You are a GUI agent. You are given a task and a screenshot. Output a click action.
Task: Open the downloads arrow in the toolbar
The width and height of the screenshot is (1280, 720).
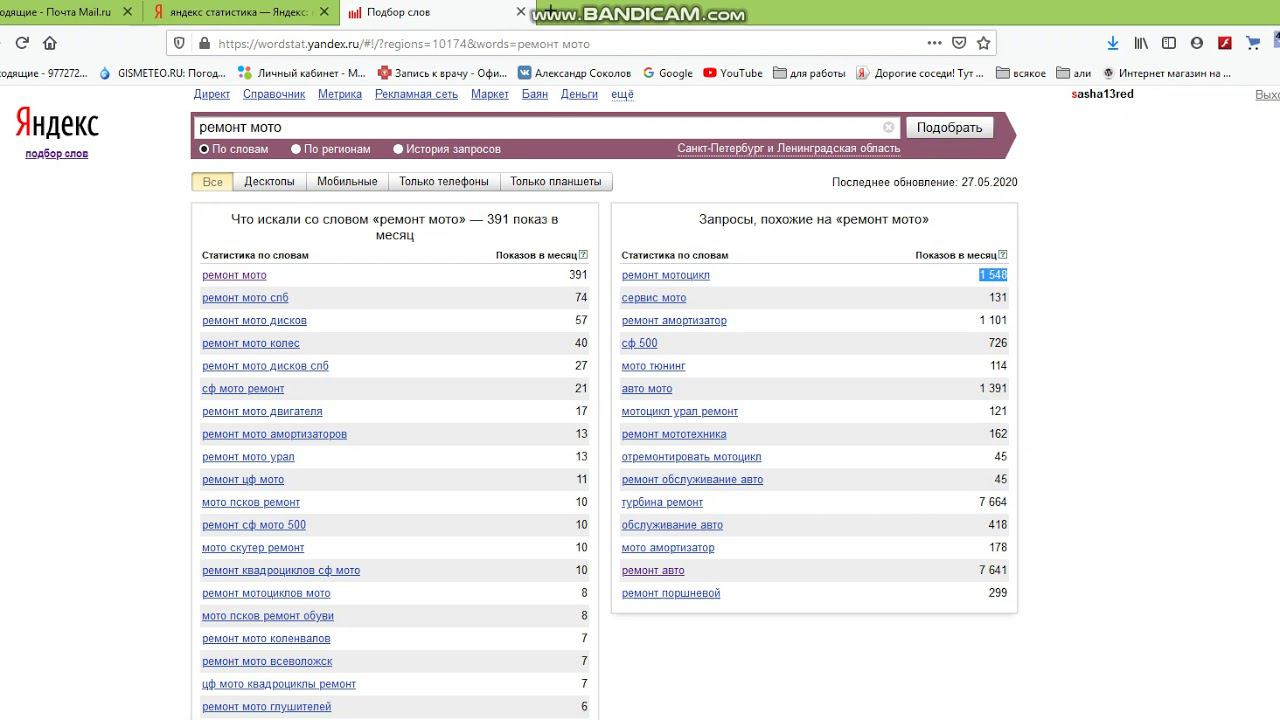point(1113,43)
